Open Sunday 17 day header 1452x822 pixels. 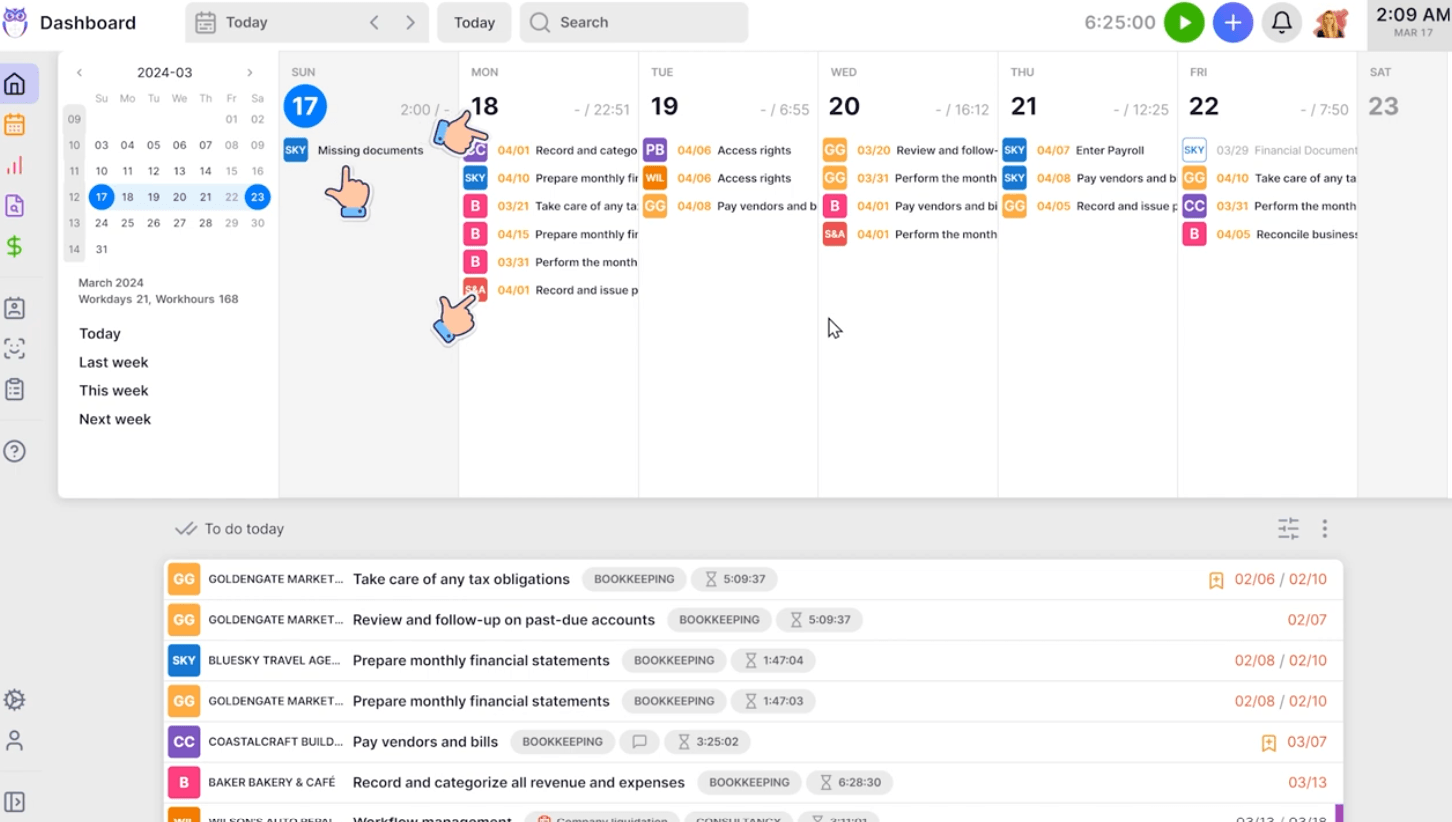coord(305,106)
